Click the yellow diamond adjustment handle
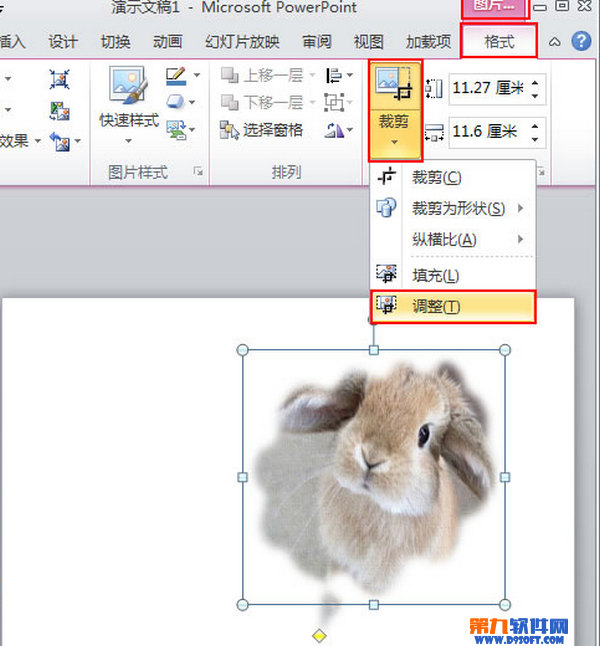Screen dimensions: 600x646 tap(319, 635)
